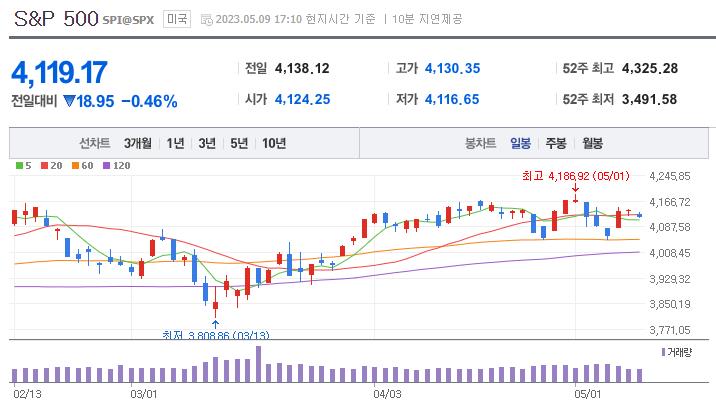The height and width of the screenshot is (408, 716).
Task: Click the 52-week high 4,325.28
Action: pos(650,69)
